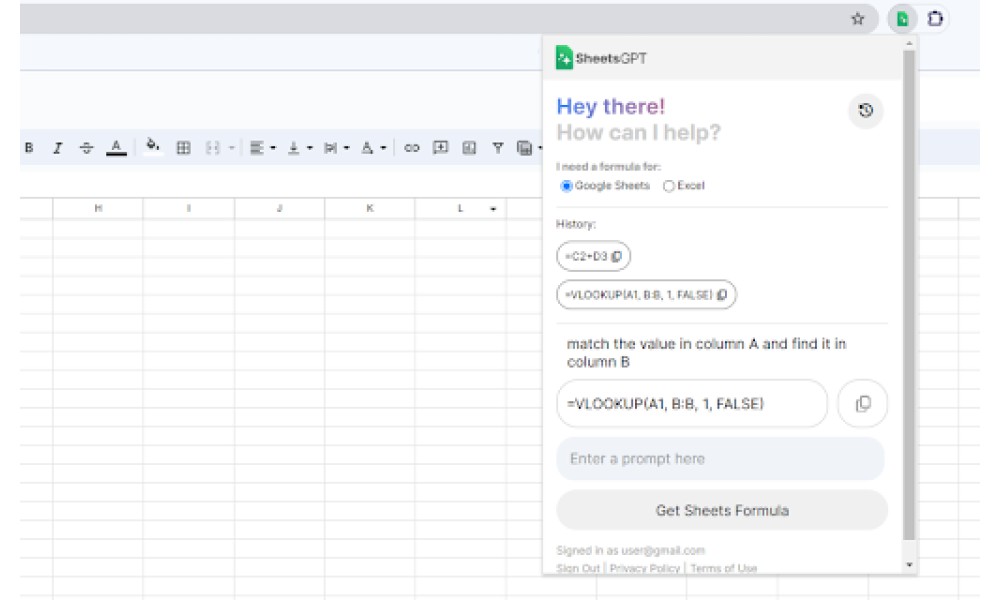This screenshot has height=600, width=1000.
Task: Expand the text wrapping dropdown arrow
Action: (347, 148)
